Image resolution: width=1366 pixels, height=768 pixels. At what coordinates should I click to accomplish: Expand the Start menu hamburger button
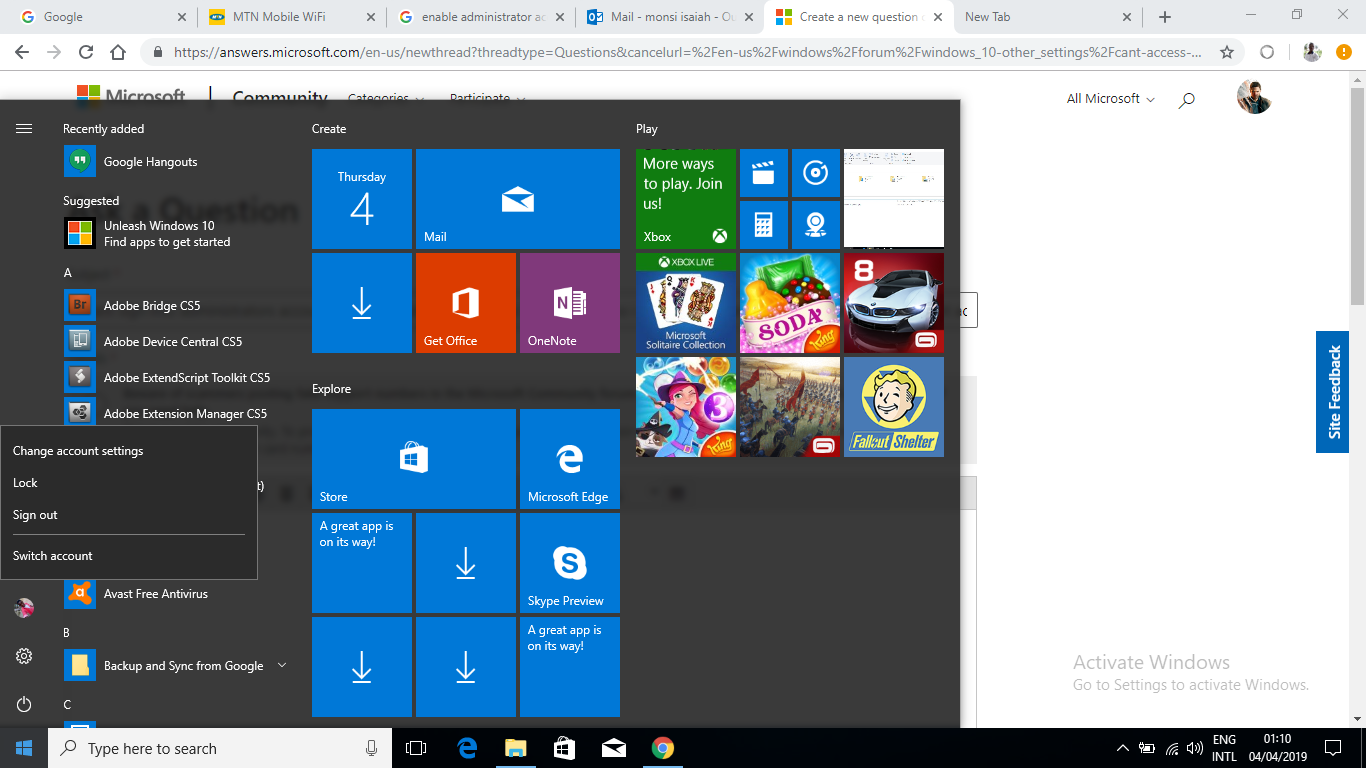click(x=24, y=128)
